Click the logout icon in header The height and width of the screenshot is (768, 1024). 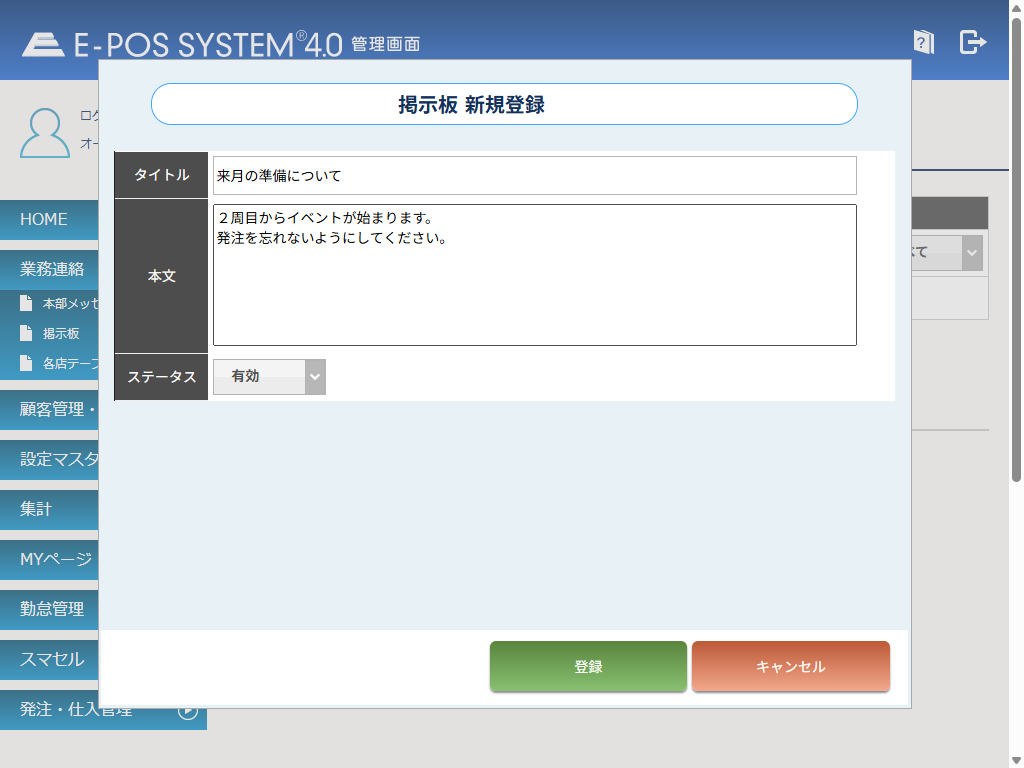coord(972,42)
